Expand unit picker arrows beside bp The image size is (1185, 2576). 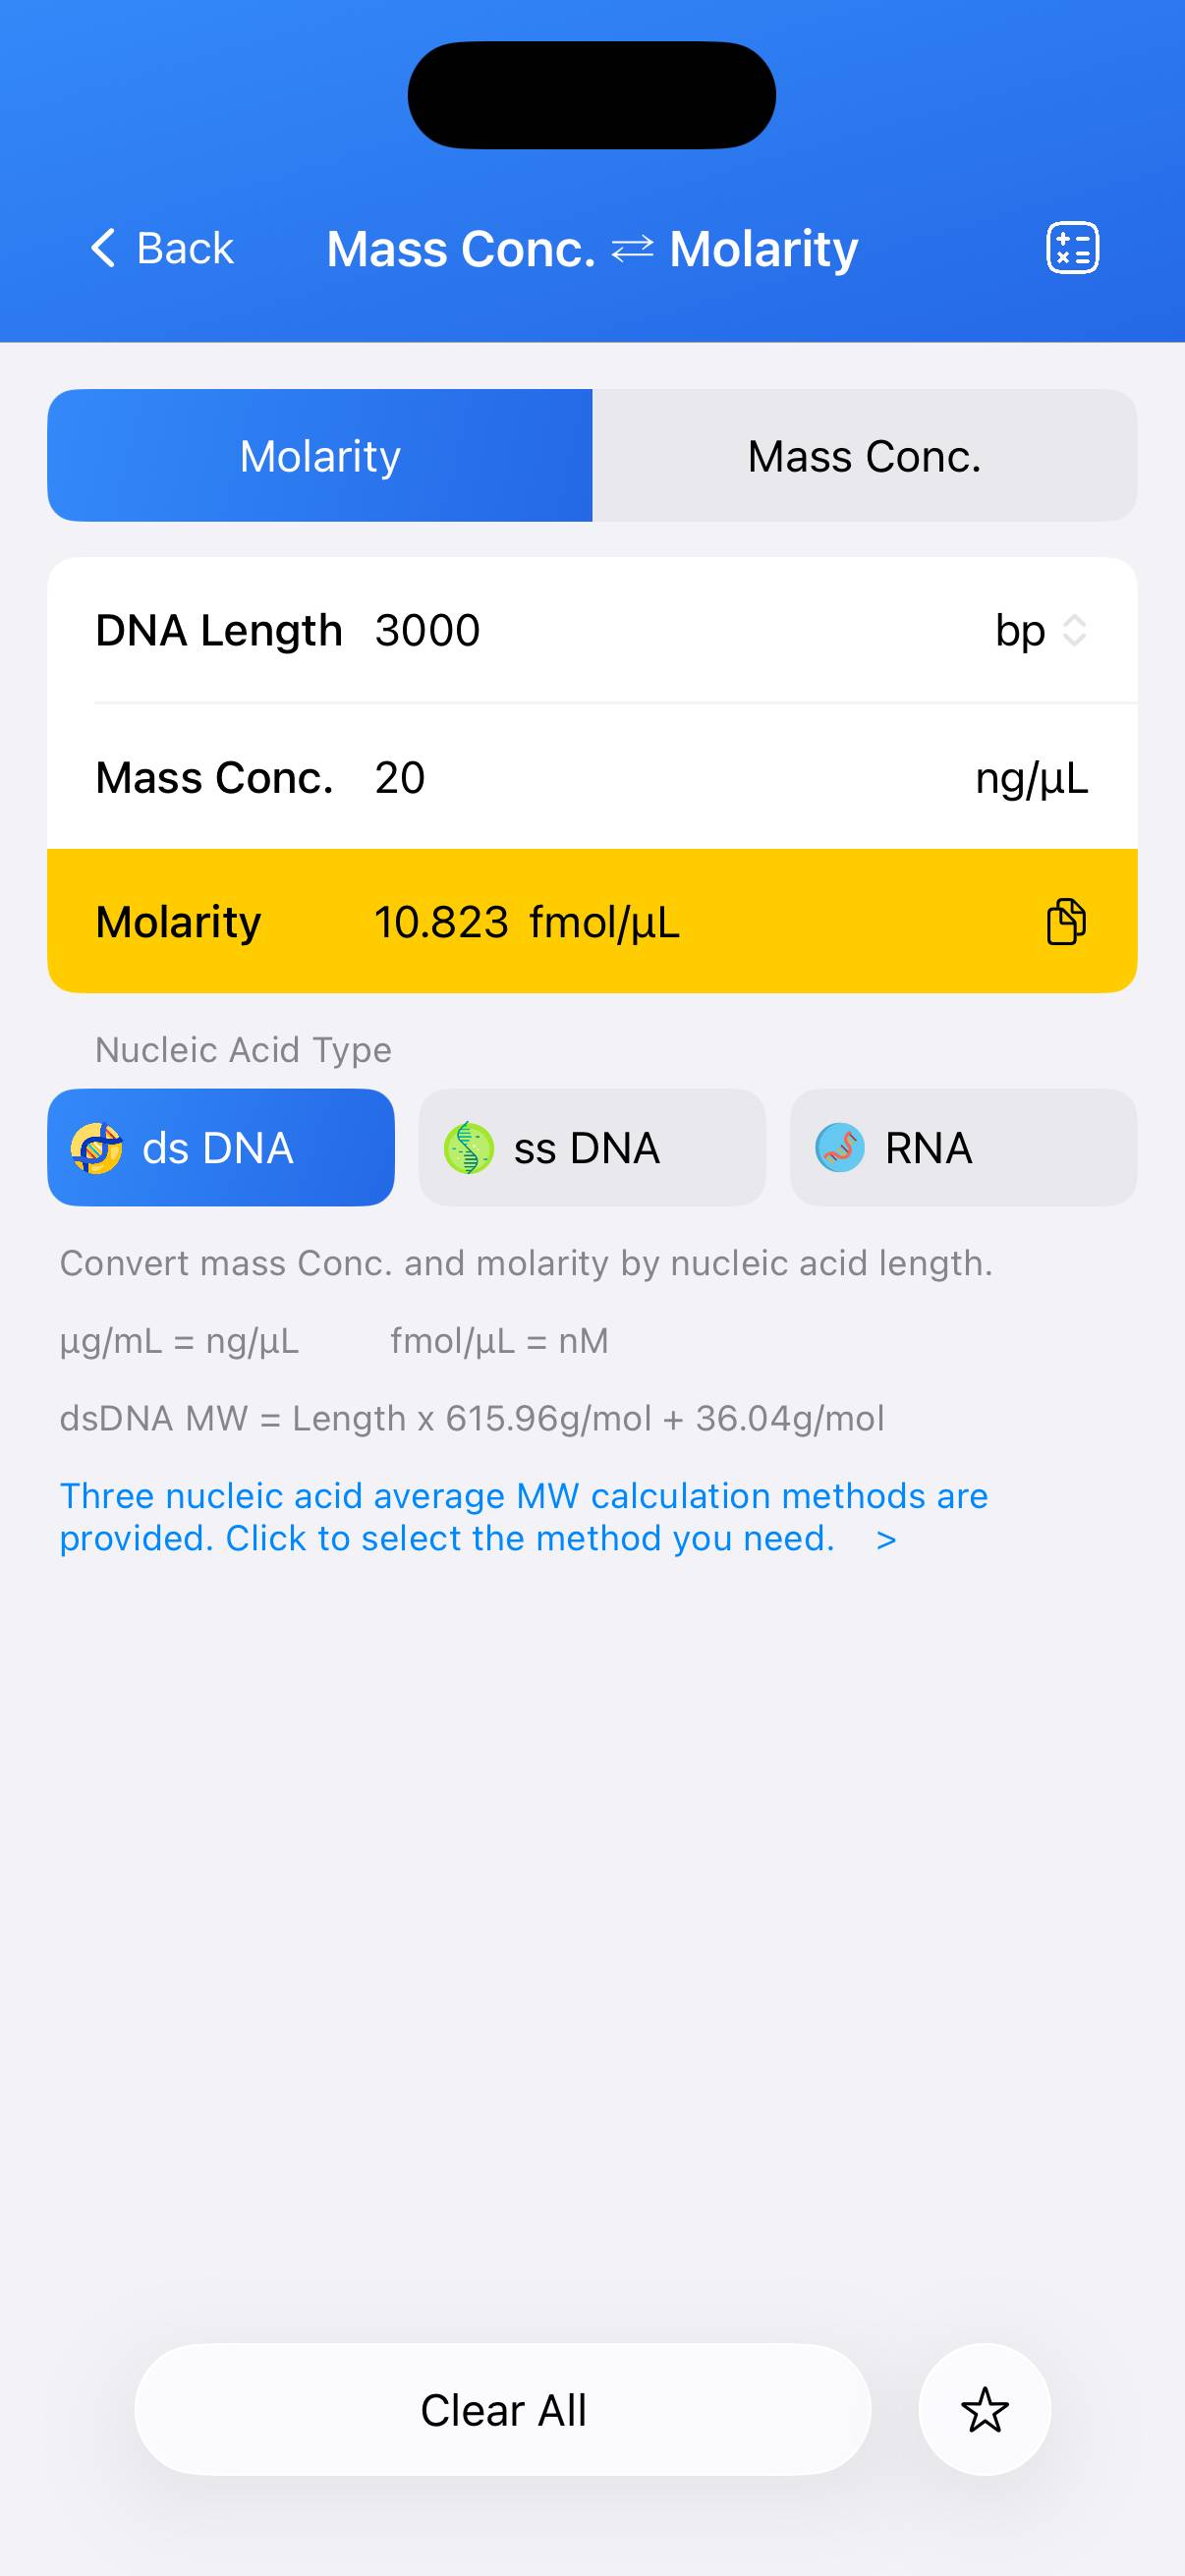[x=1074, y=631]
